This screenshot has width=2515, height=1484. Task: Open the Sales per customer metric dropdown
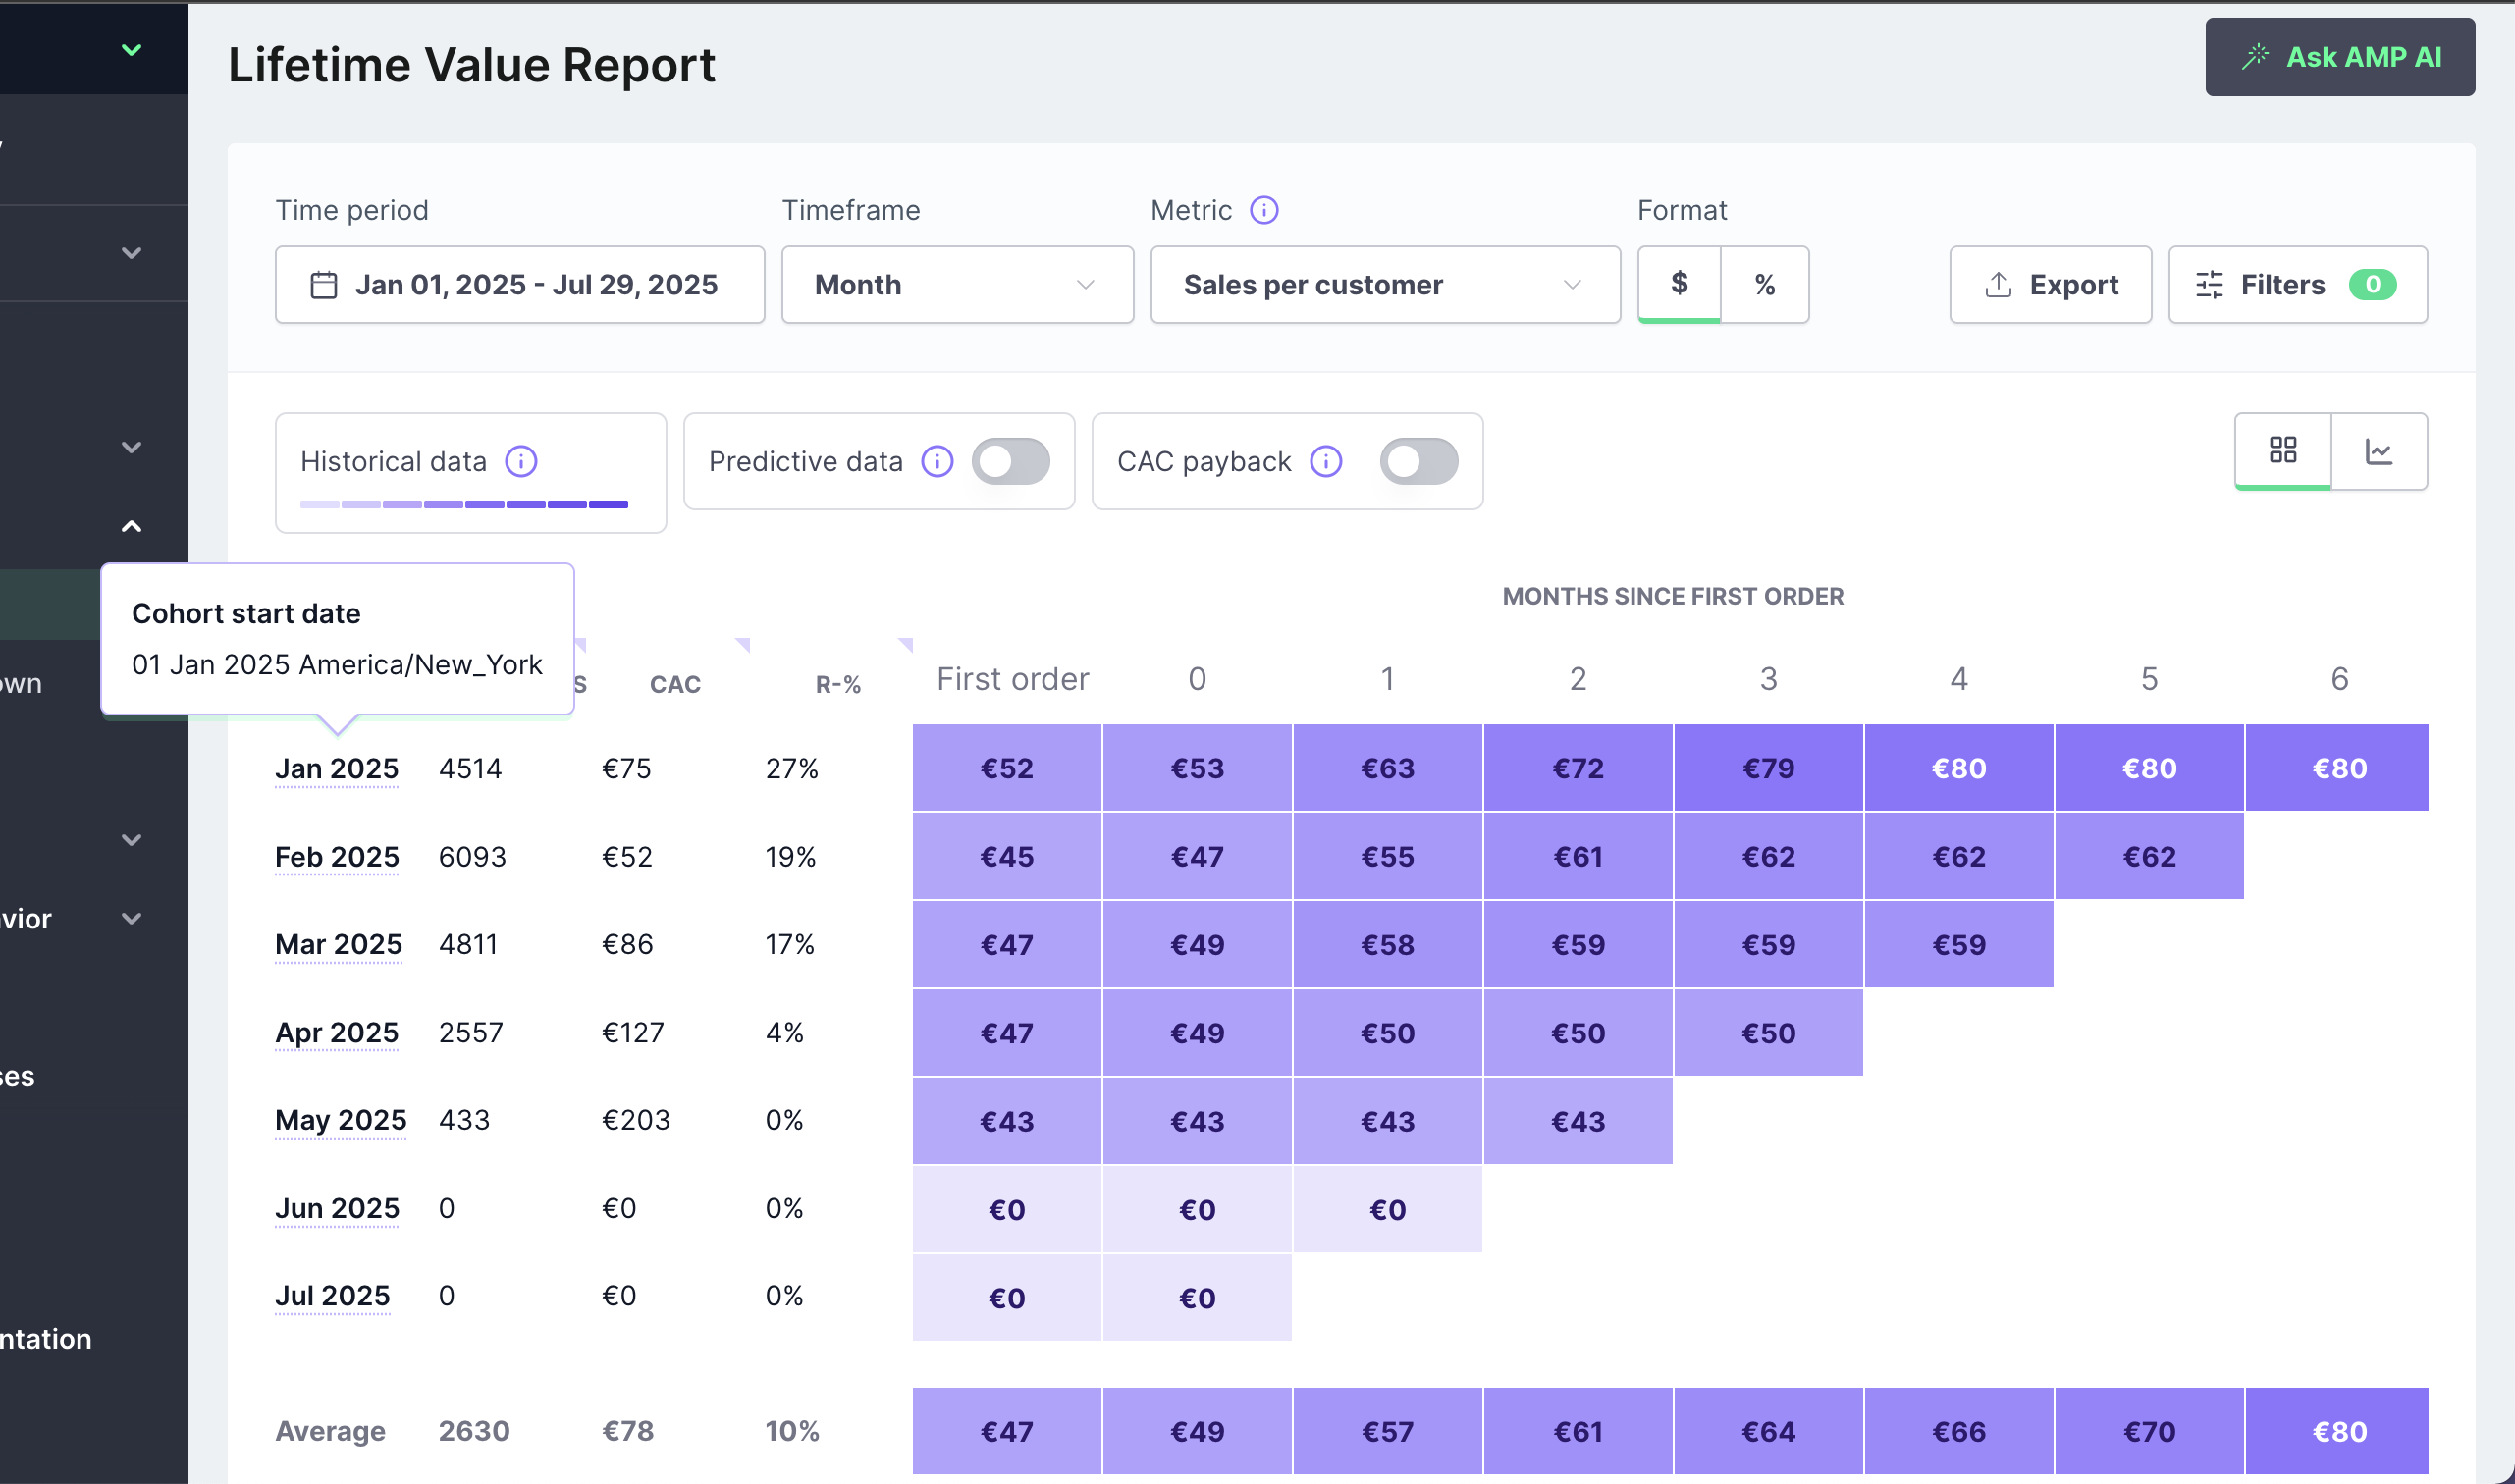pyautogui.click(x=1384, y=285)
